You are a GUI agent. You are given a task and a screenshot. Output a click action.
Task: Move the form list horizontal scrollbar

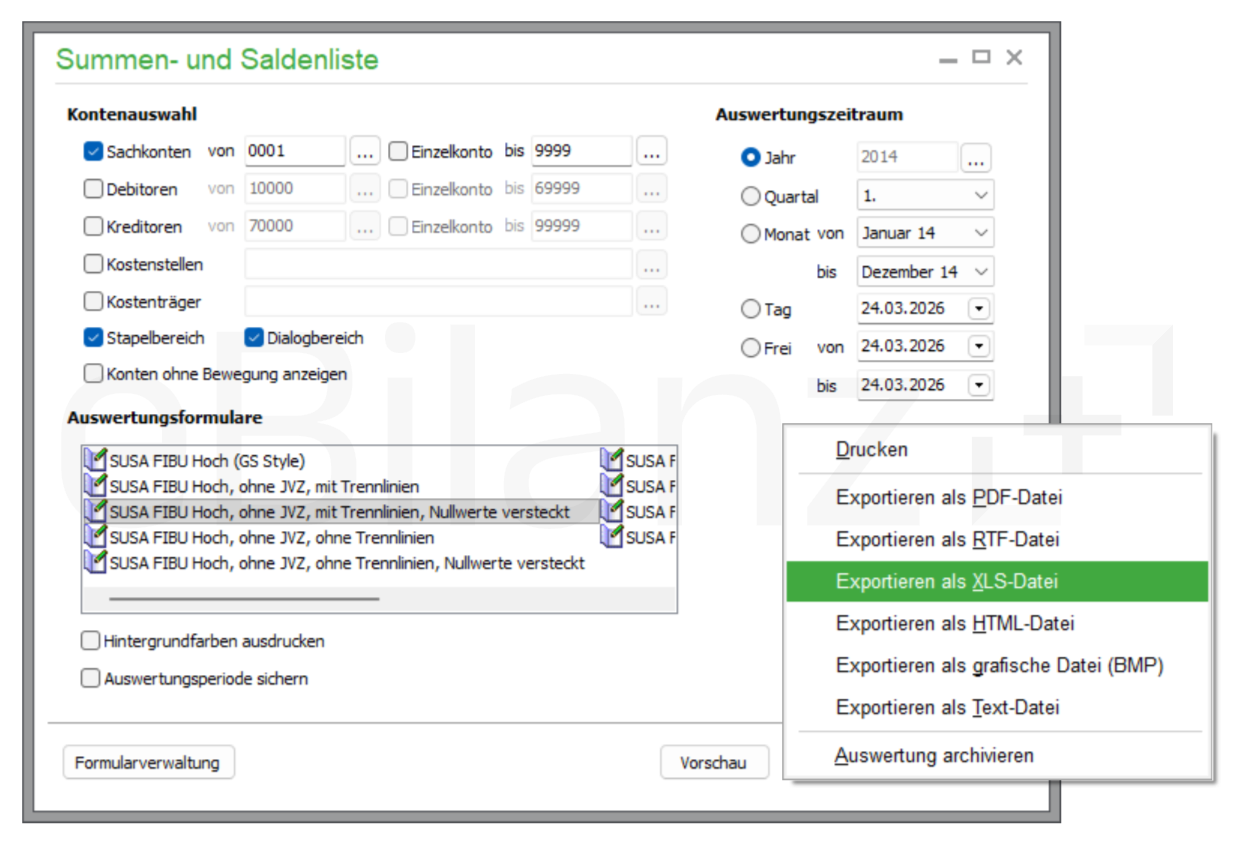[244, 599]
